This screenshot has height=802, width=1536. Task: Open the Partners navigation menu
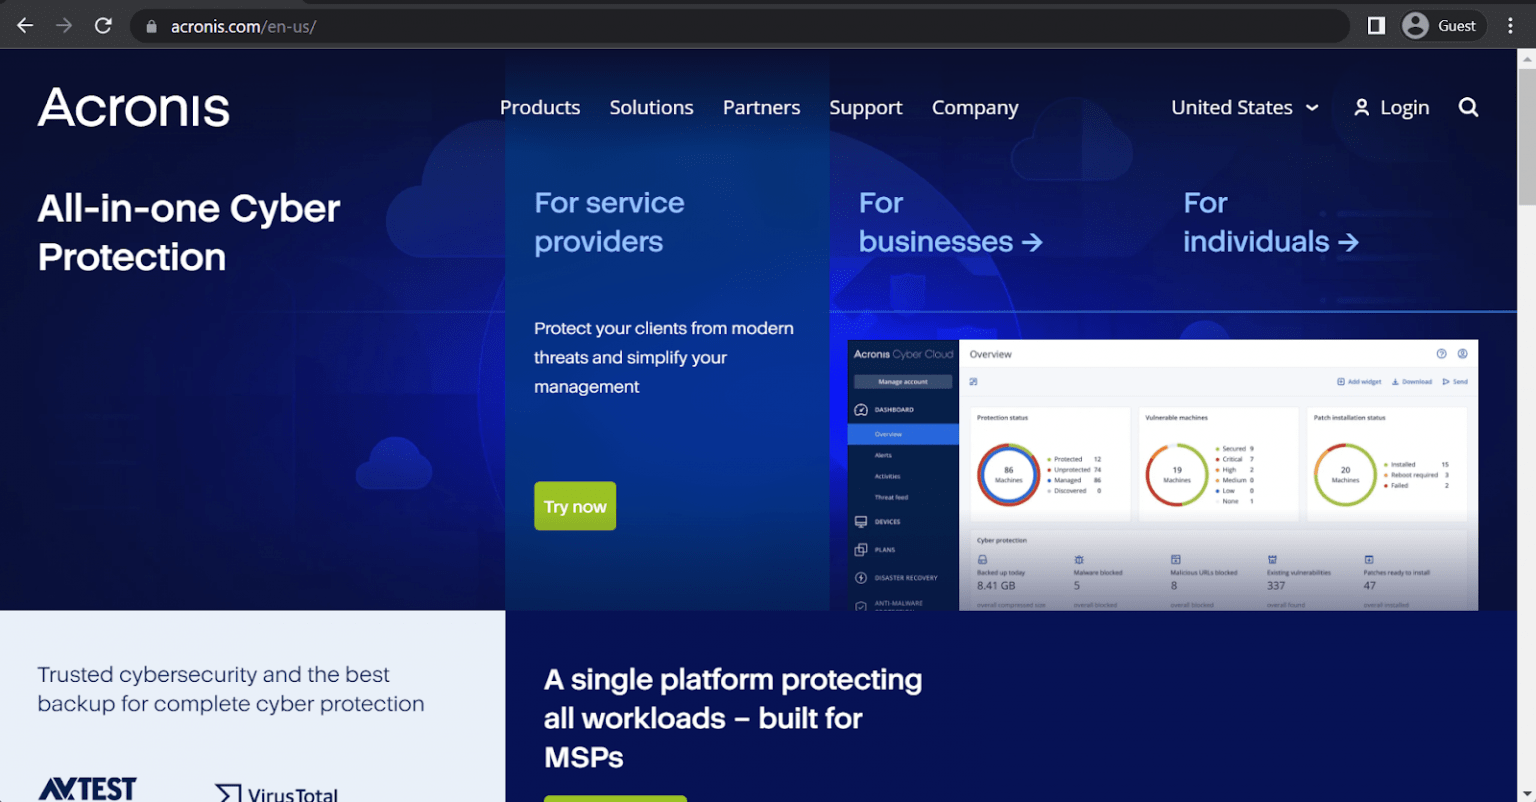click(761, 108)
